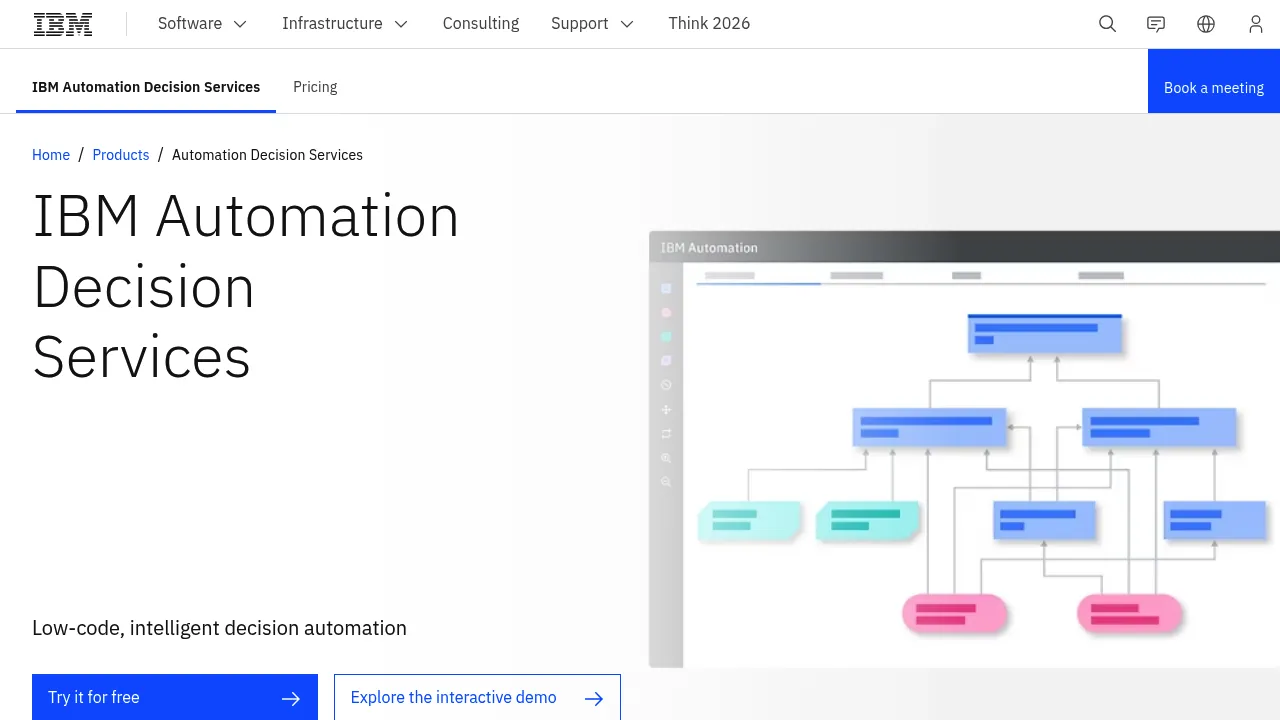The height and width of the screenshot is (720, 1280).
Task: Click the large page heading text
Action: [x=246, y=286]
